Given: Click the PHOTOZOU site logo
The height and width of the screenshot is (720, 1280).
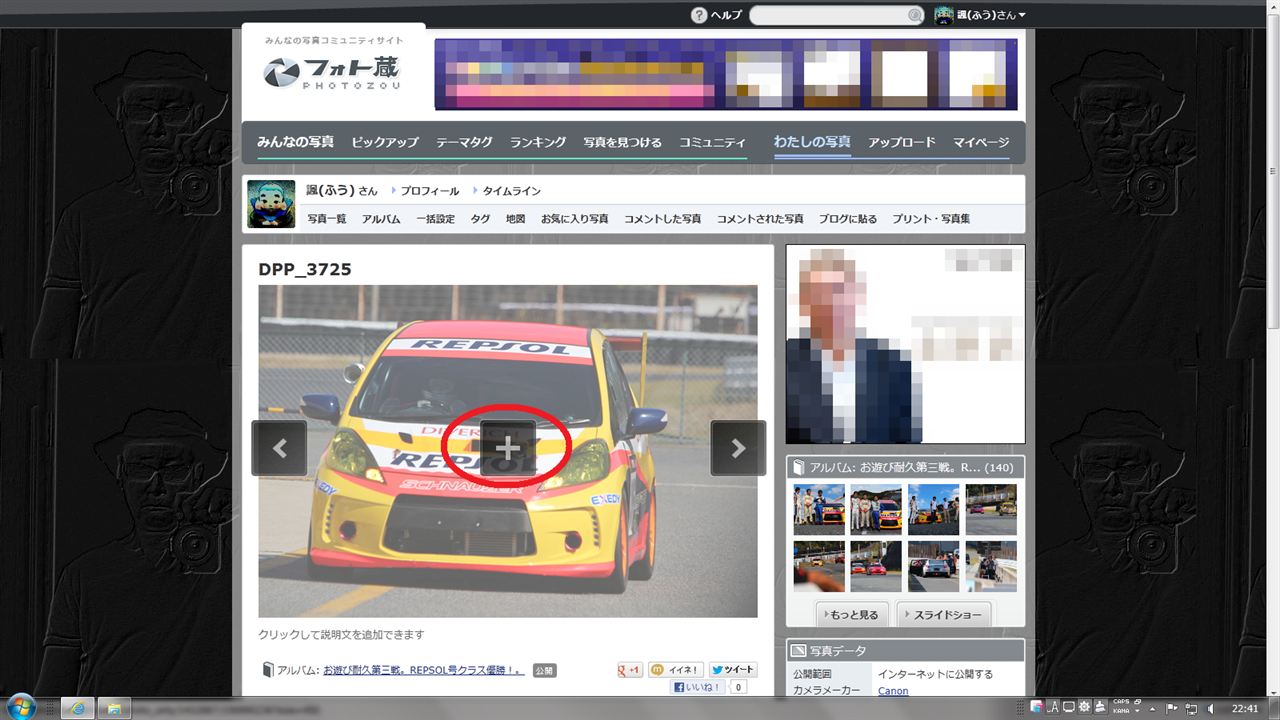Looking at the screenshot, I should [333, 72].
